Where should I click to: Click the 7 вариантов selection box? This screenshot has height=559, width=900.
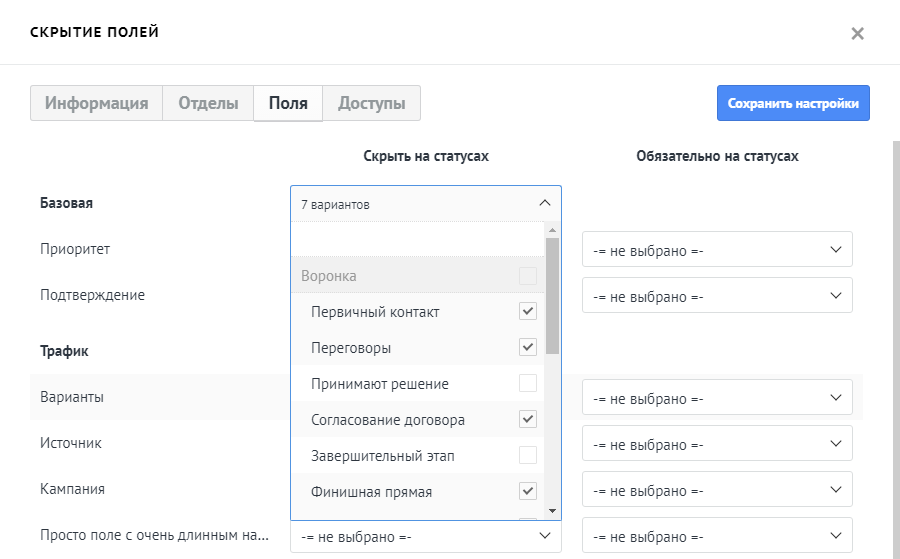click(425, 204)
